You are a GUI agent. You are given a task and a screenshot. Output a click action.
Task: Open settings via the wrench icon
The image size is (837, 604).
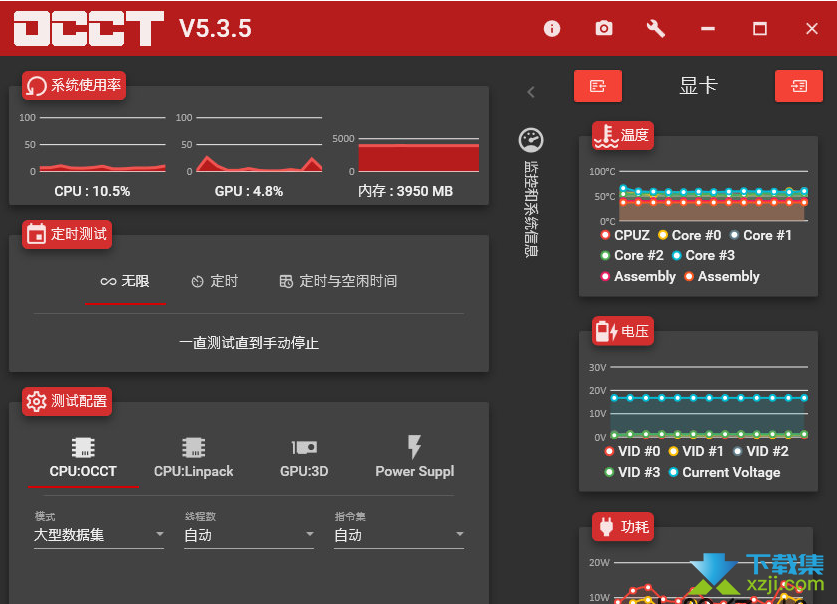656,28
